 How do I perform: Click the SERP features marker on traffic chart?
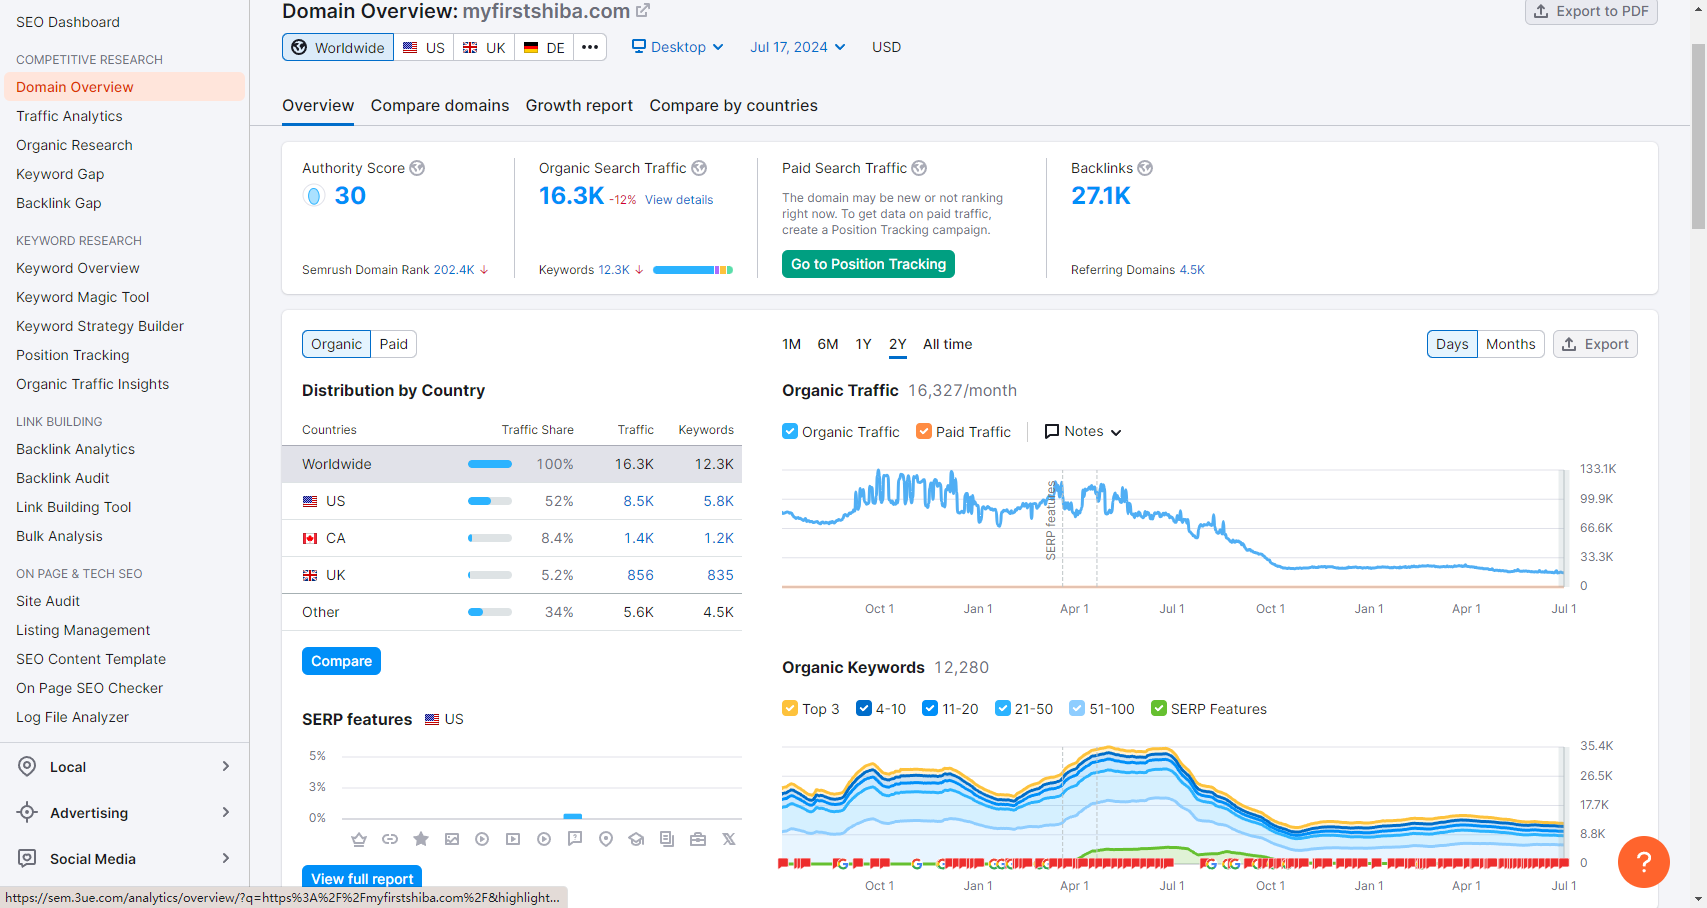(1051, 520)
